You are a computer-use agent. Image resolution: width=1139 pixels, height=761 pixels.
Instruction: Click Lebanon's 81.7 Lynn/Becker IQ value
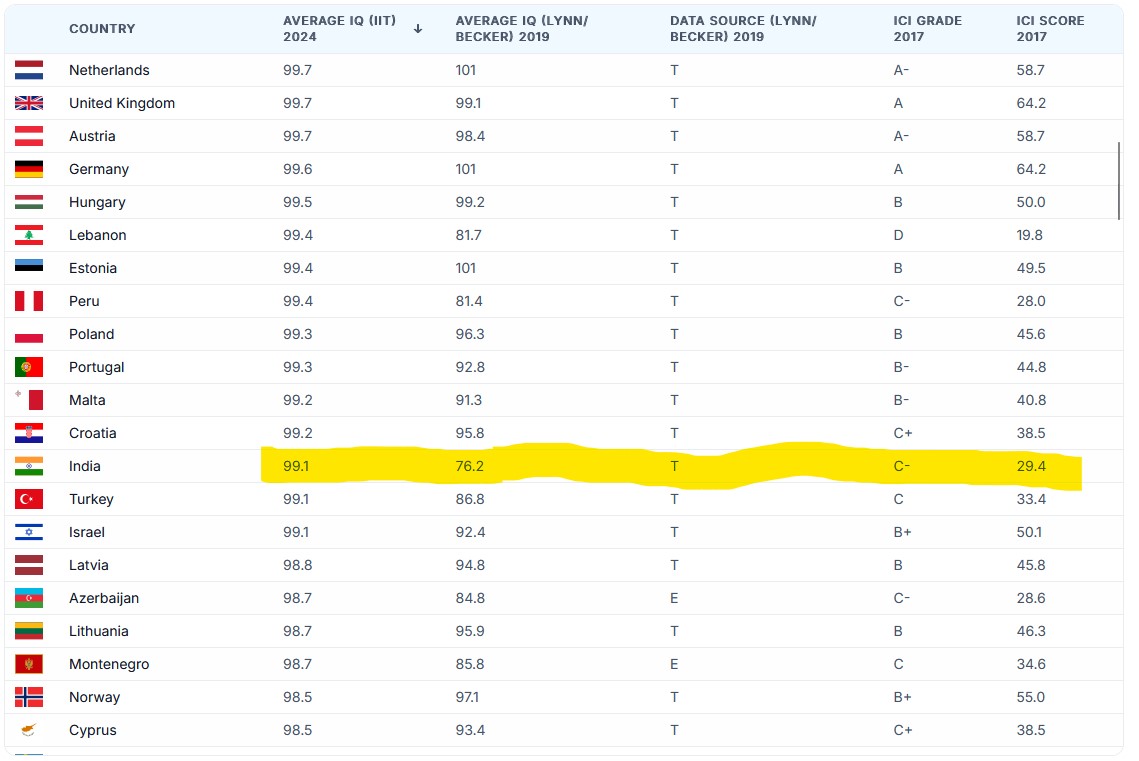pyautogui.click(x=469, y=235)
